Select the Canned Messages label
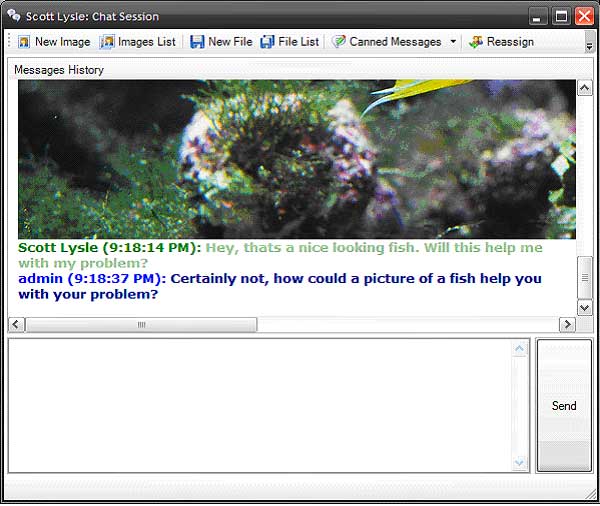Viewport: 600px width, 506px height. (x=395, y=42)
